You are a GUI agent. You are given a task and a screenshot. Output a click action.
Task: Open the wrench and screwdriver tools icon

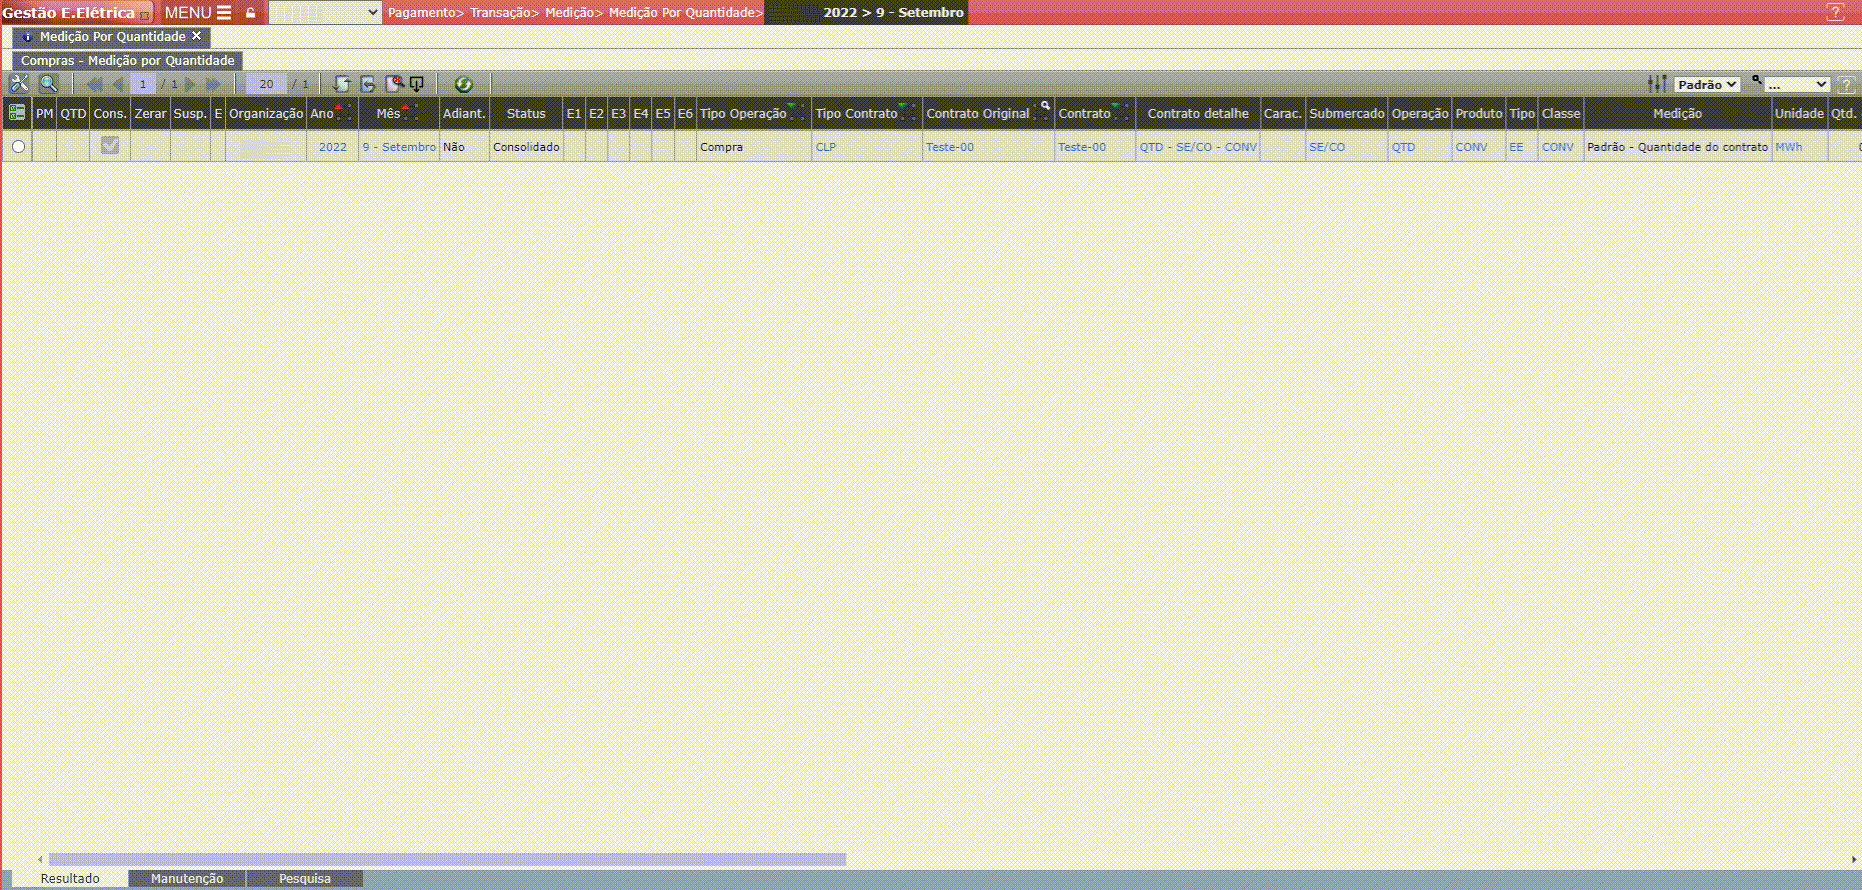[x=19, y=84]
